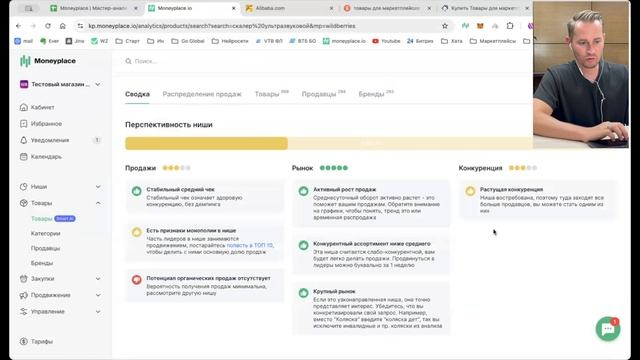Open Товары submenu item with Smart AI badge
The image size is (640, 360).
coord(53,219)
